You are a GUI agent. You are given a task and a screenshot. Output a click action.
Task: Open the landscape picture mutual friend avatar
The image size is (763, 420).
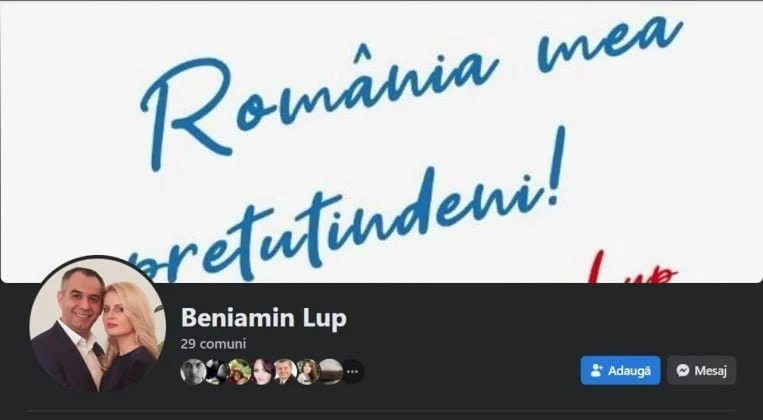(x=331, y=372)
